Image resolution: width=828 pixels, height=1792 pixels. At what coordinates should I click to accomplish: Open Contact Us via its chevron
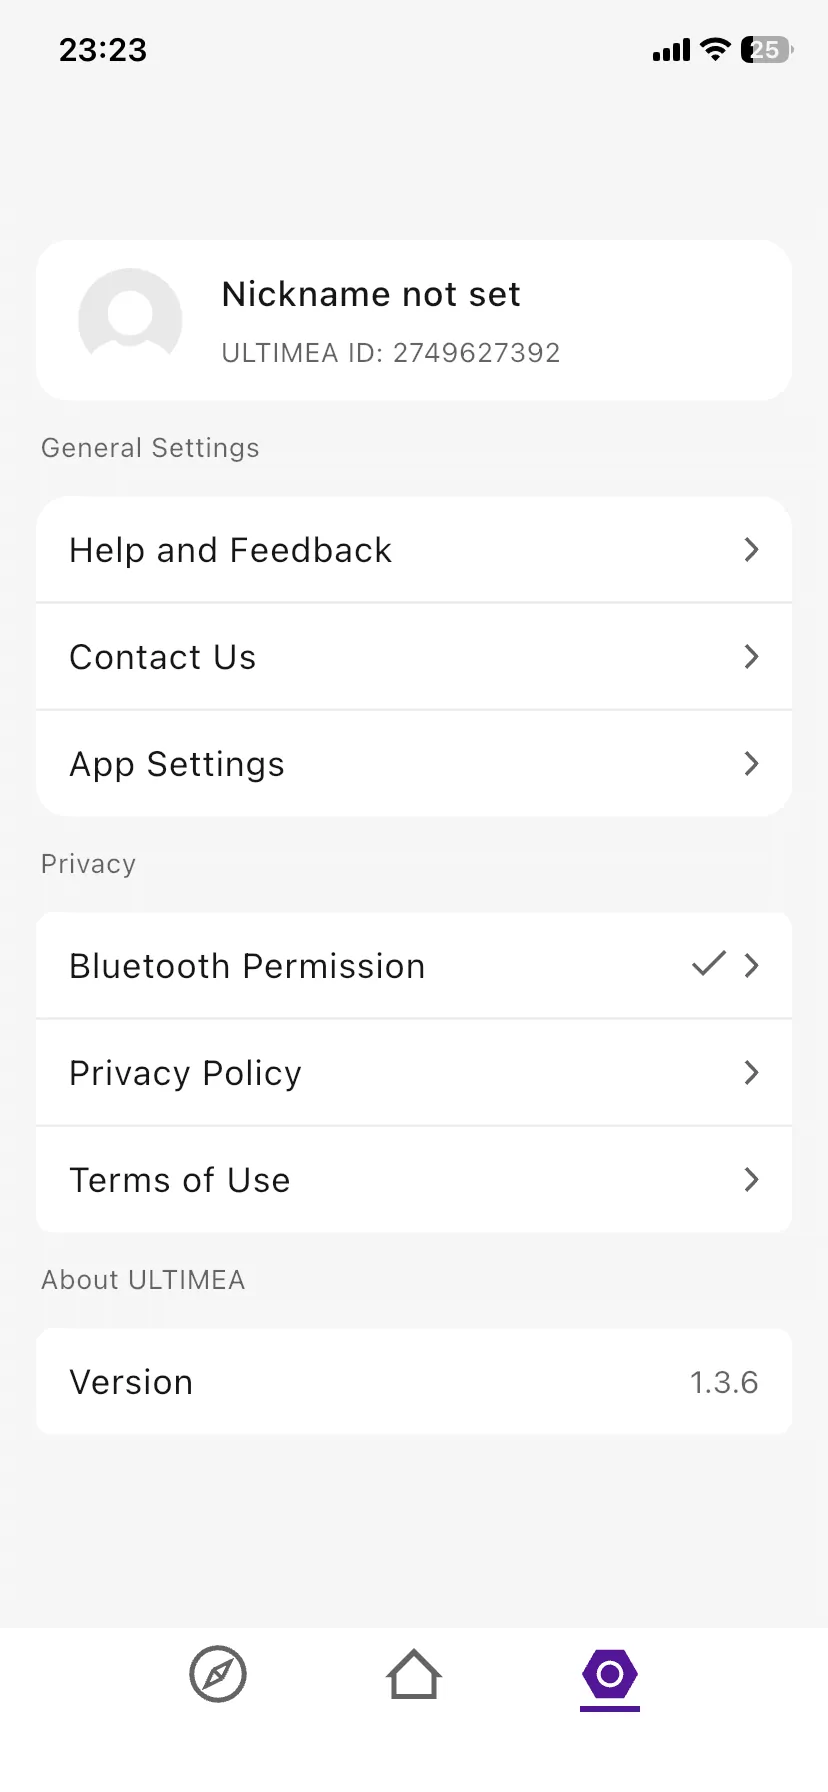coord(752,656)
